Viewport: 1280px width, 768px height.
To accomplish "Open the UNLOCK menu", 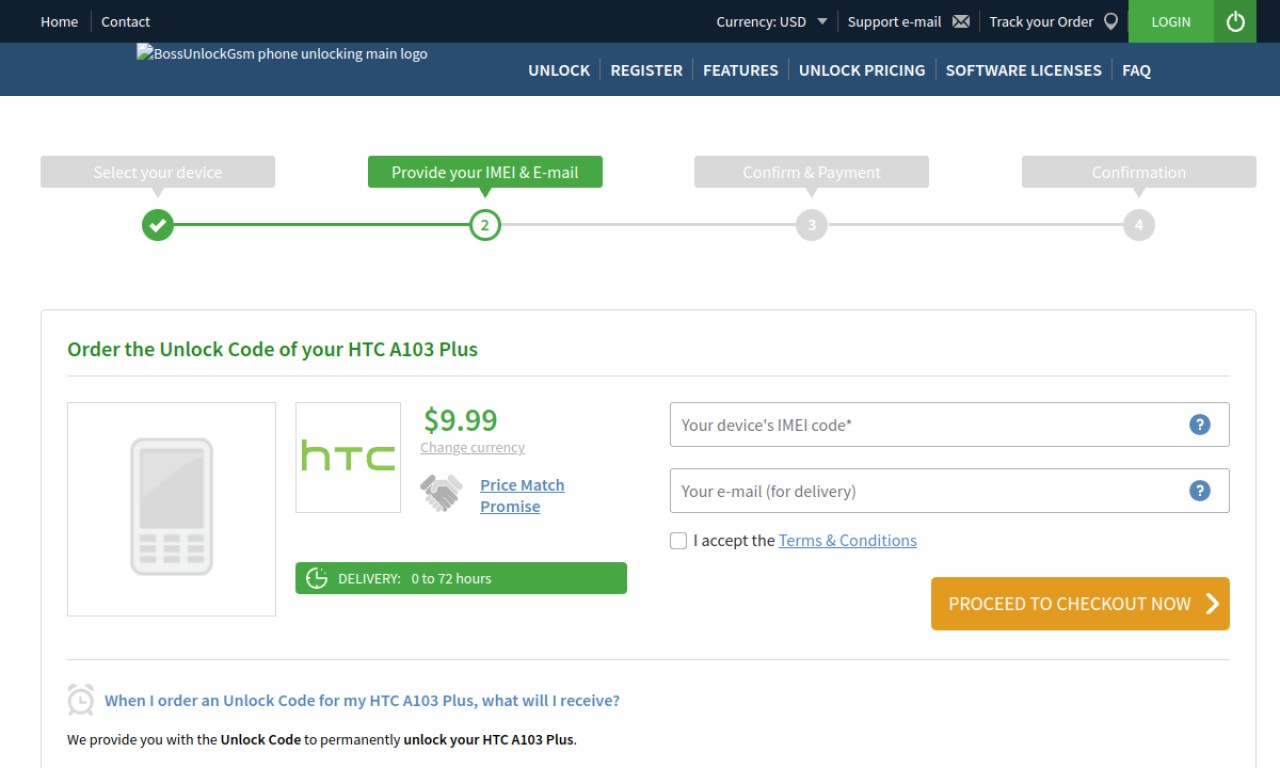I will point(559,70).
